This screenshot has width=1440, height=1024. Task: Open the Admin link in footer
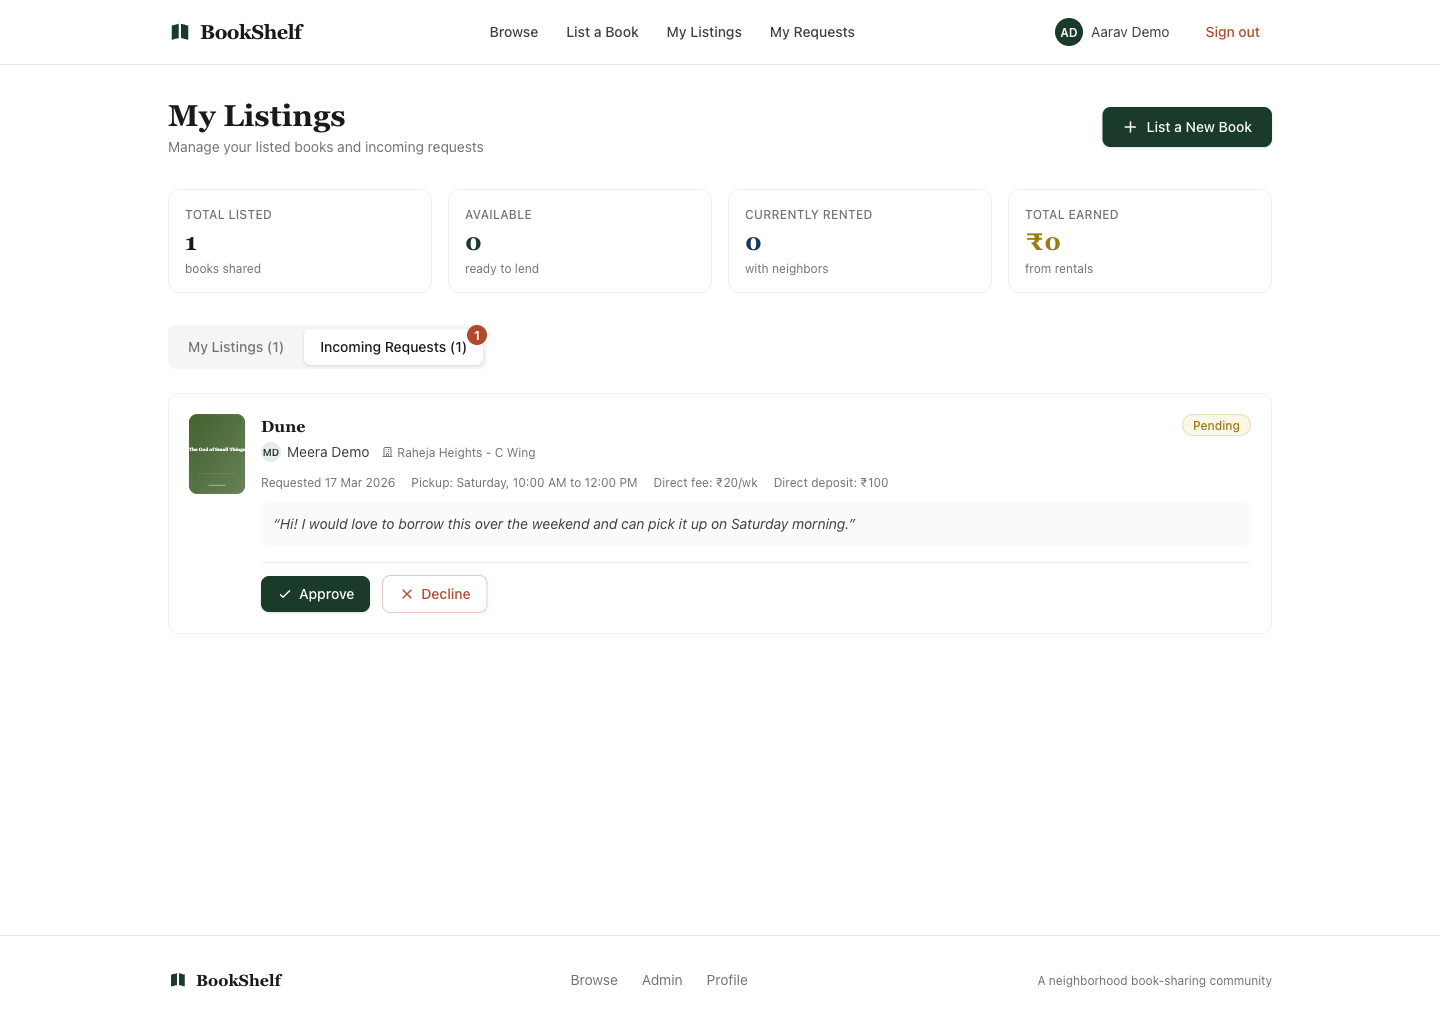pyautogui.click(x=662, y=980)
